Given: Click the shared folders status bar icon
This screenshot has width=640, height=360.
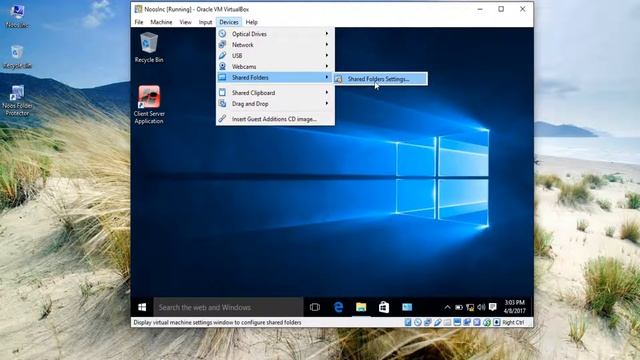Looking at the screenshot, I should pyautogui.click(x=447, y=322).
